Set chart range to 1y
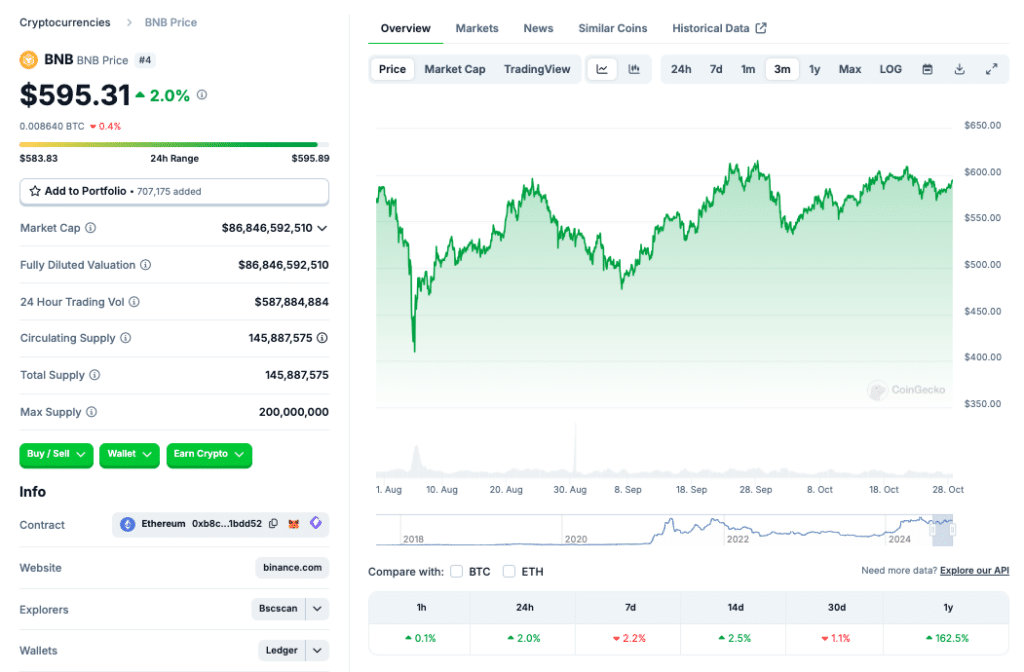The image size is (1024, 672). click(814, 69)
